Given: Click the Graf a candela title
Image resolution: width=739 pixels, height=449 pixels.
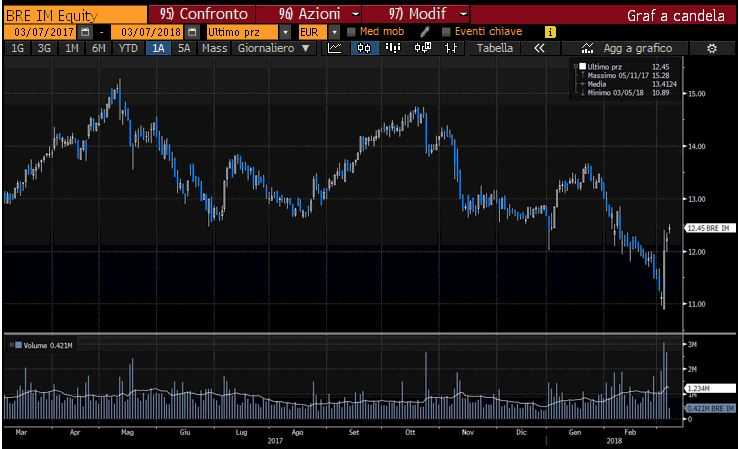Looking at the screenshot, I should click(675, 16).
